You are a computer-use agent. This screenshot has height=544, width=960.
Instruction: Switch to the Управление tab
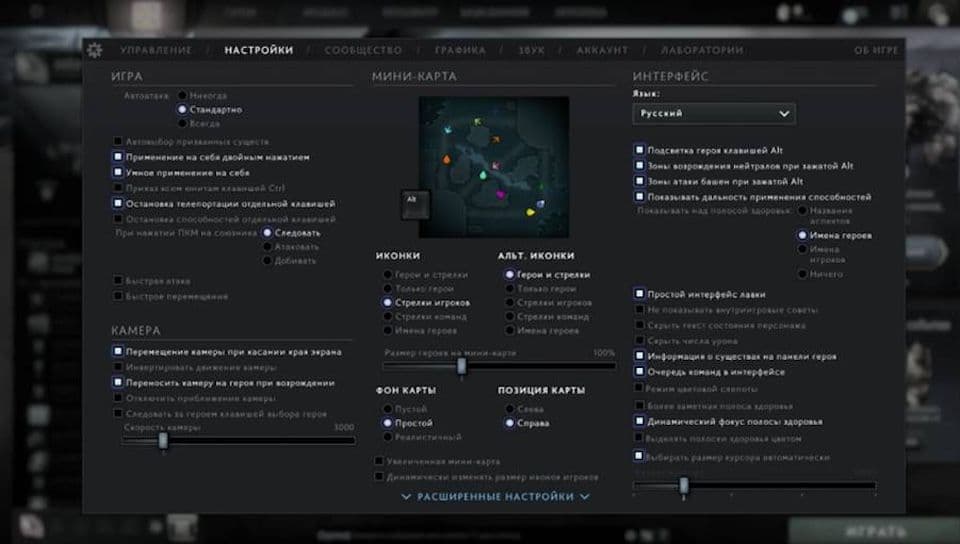pyautogui.click(x=155, y=50)
